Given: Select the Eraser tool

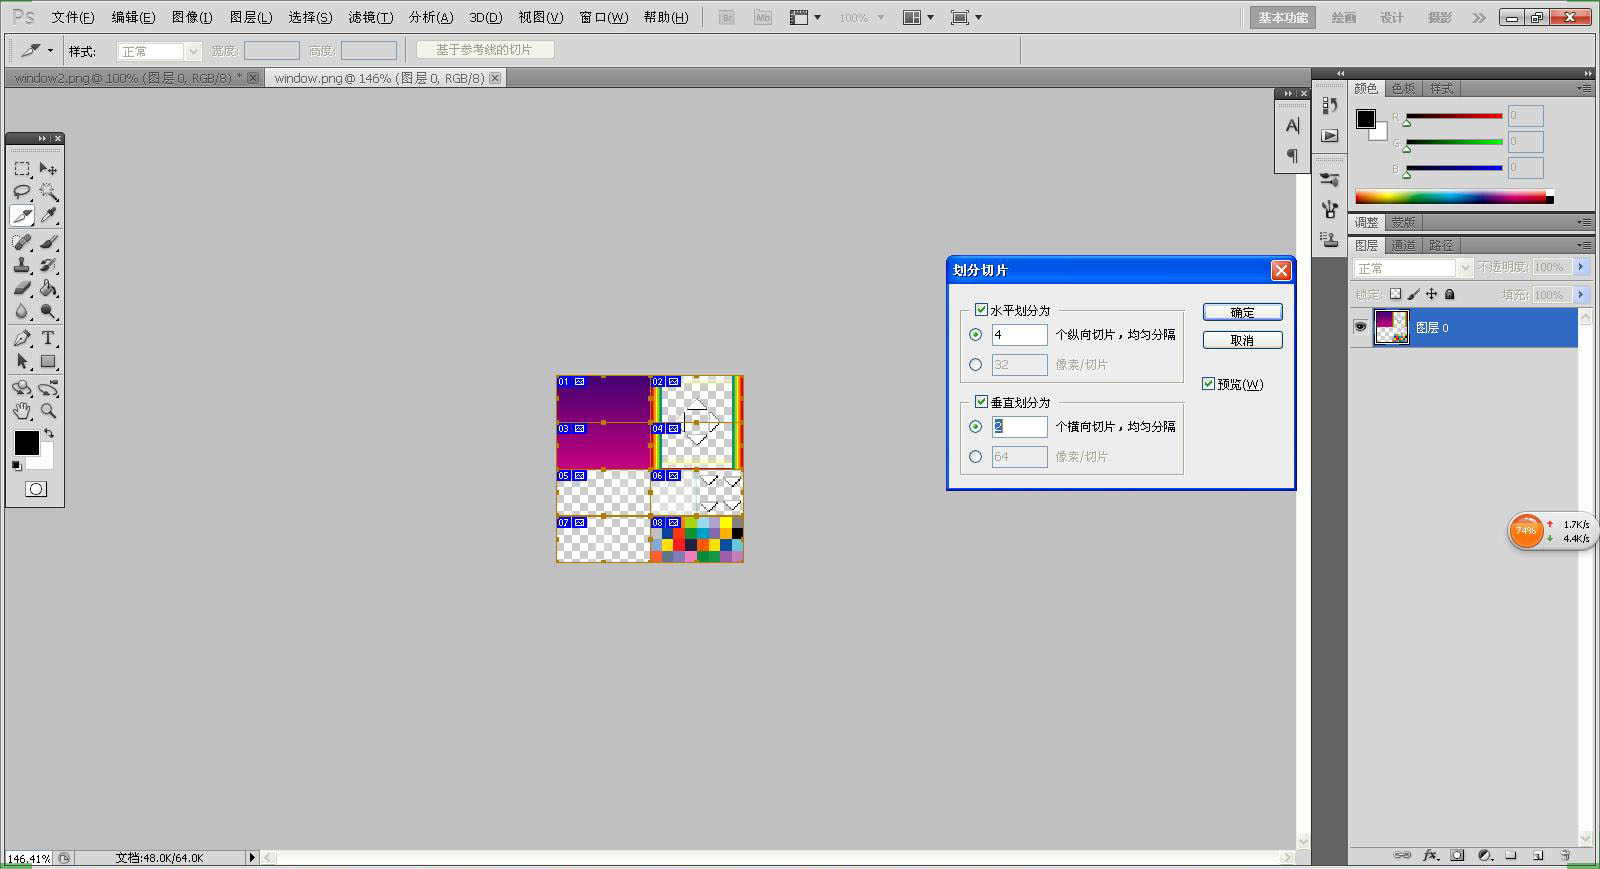Looking at the screenshot, I should 22,288.
